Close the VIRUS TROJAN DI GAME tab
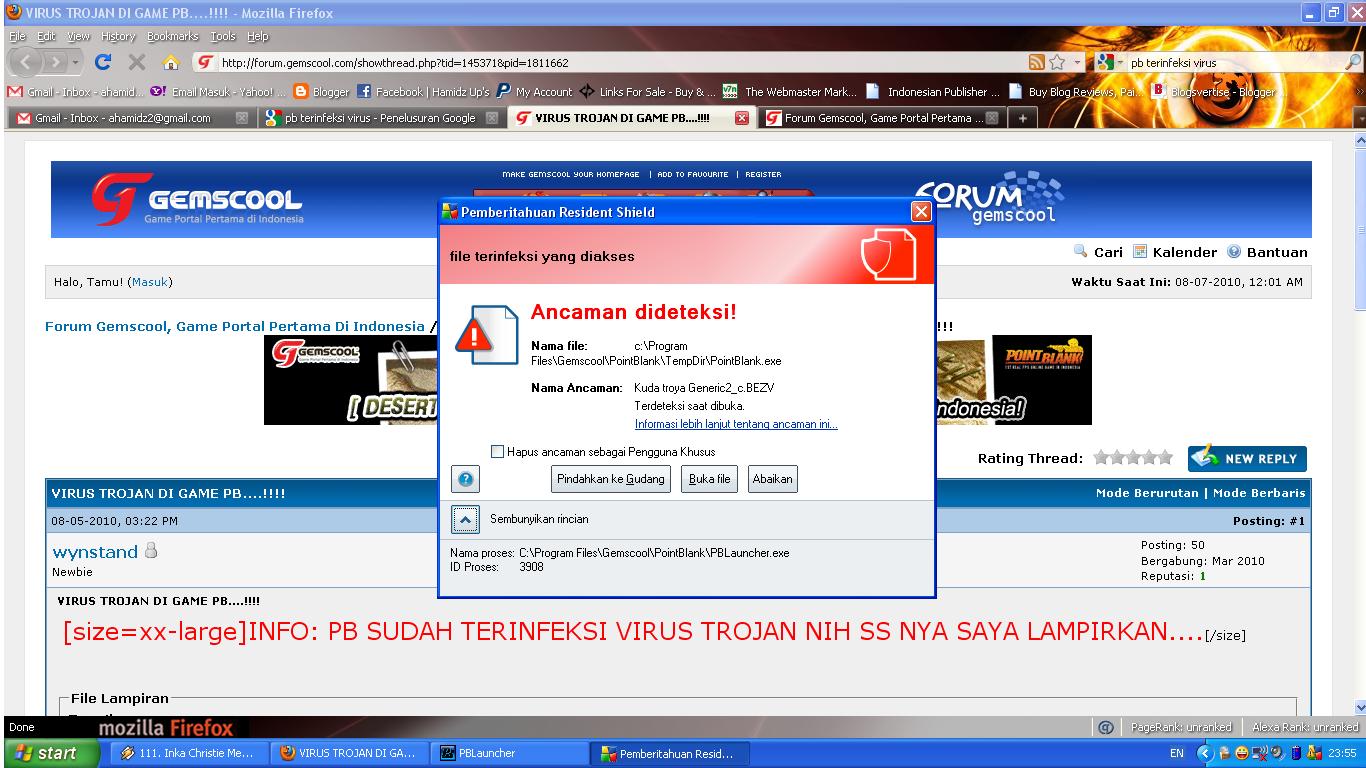Viewport: 1366px width, 768px height. tap(742, 118)
